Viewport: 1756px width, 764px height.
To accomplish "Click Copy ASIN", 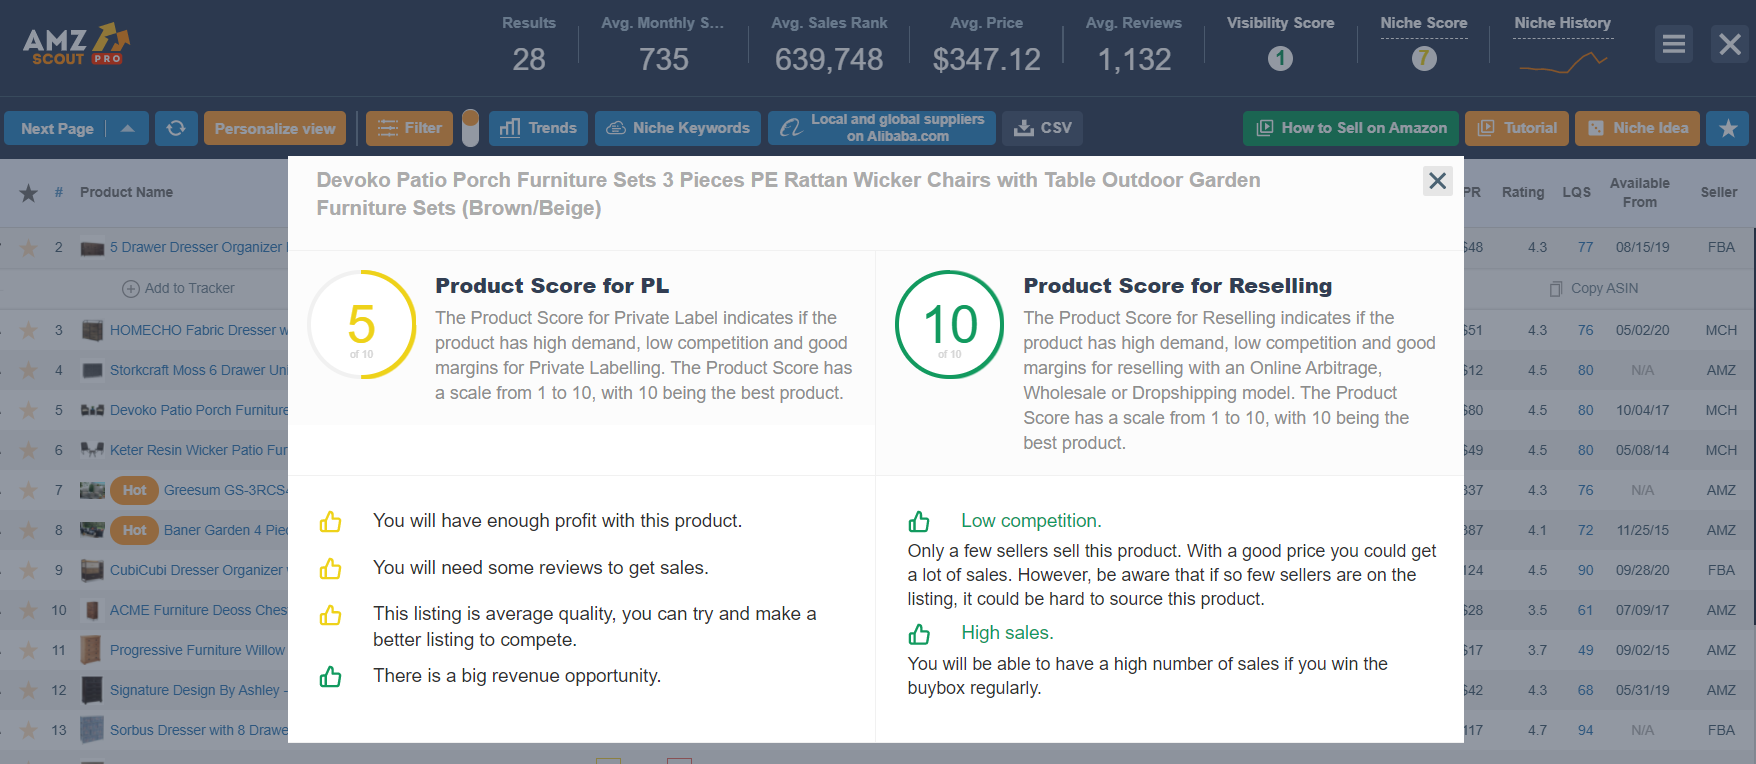I will click(x=1594, y=288).
